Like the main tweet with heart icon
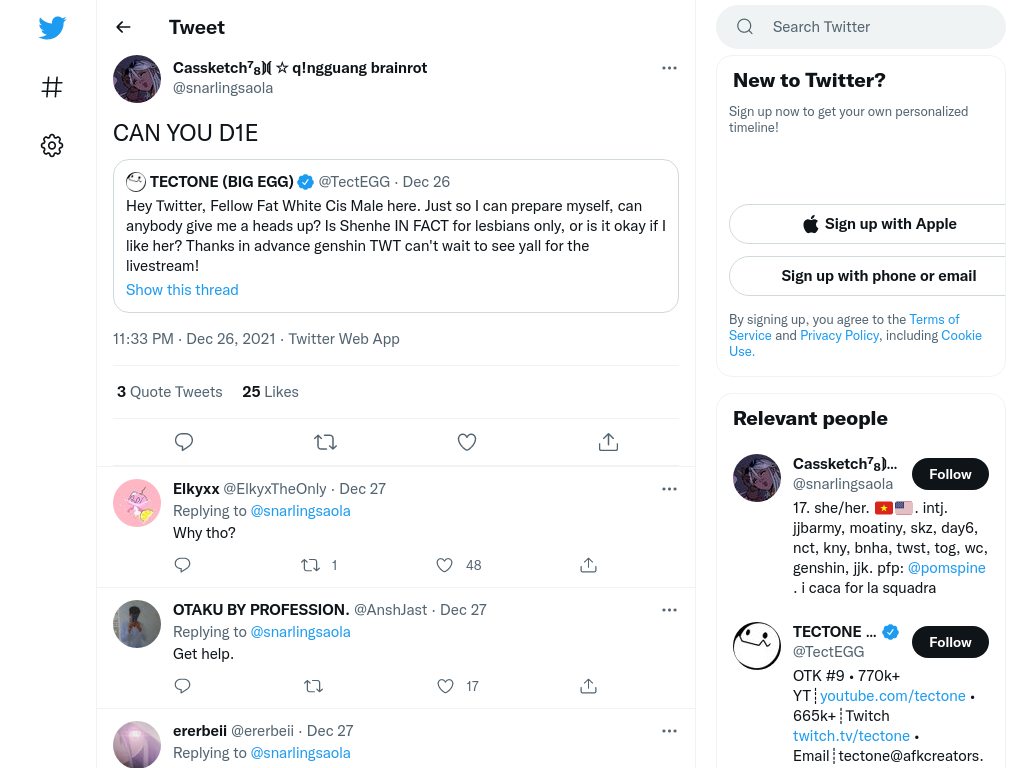The image size is (1024, 768). click(x=467, y=442)
